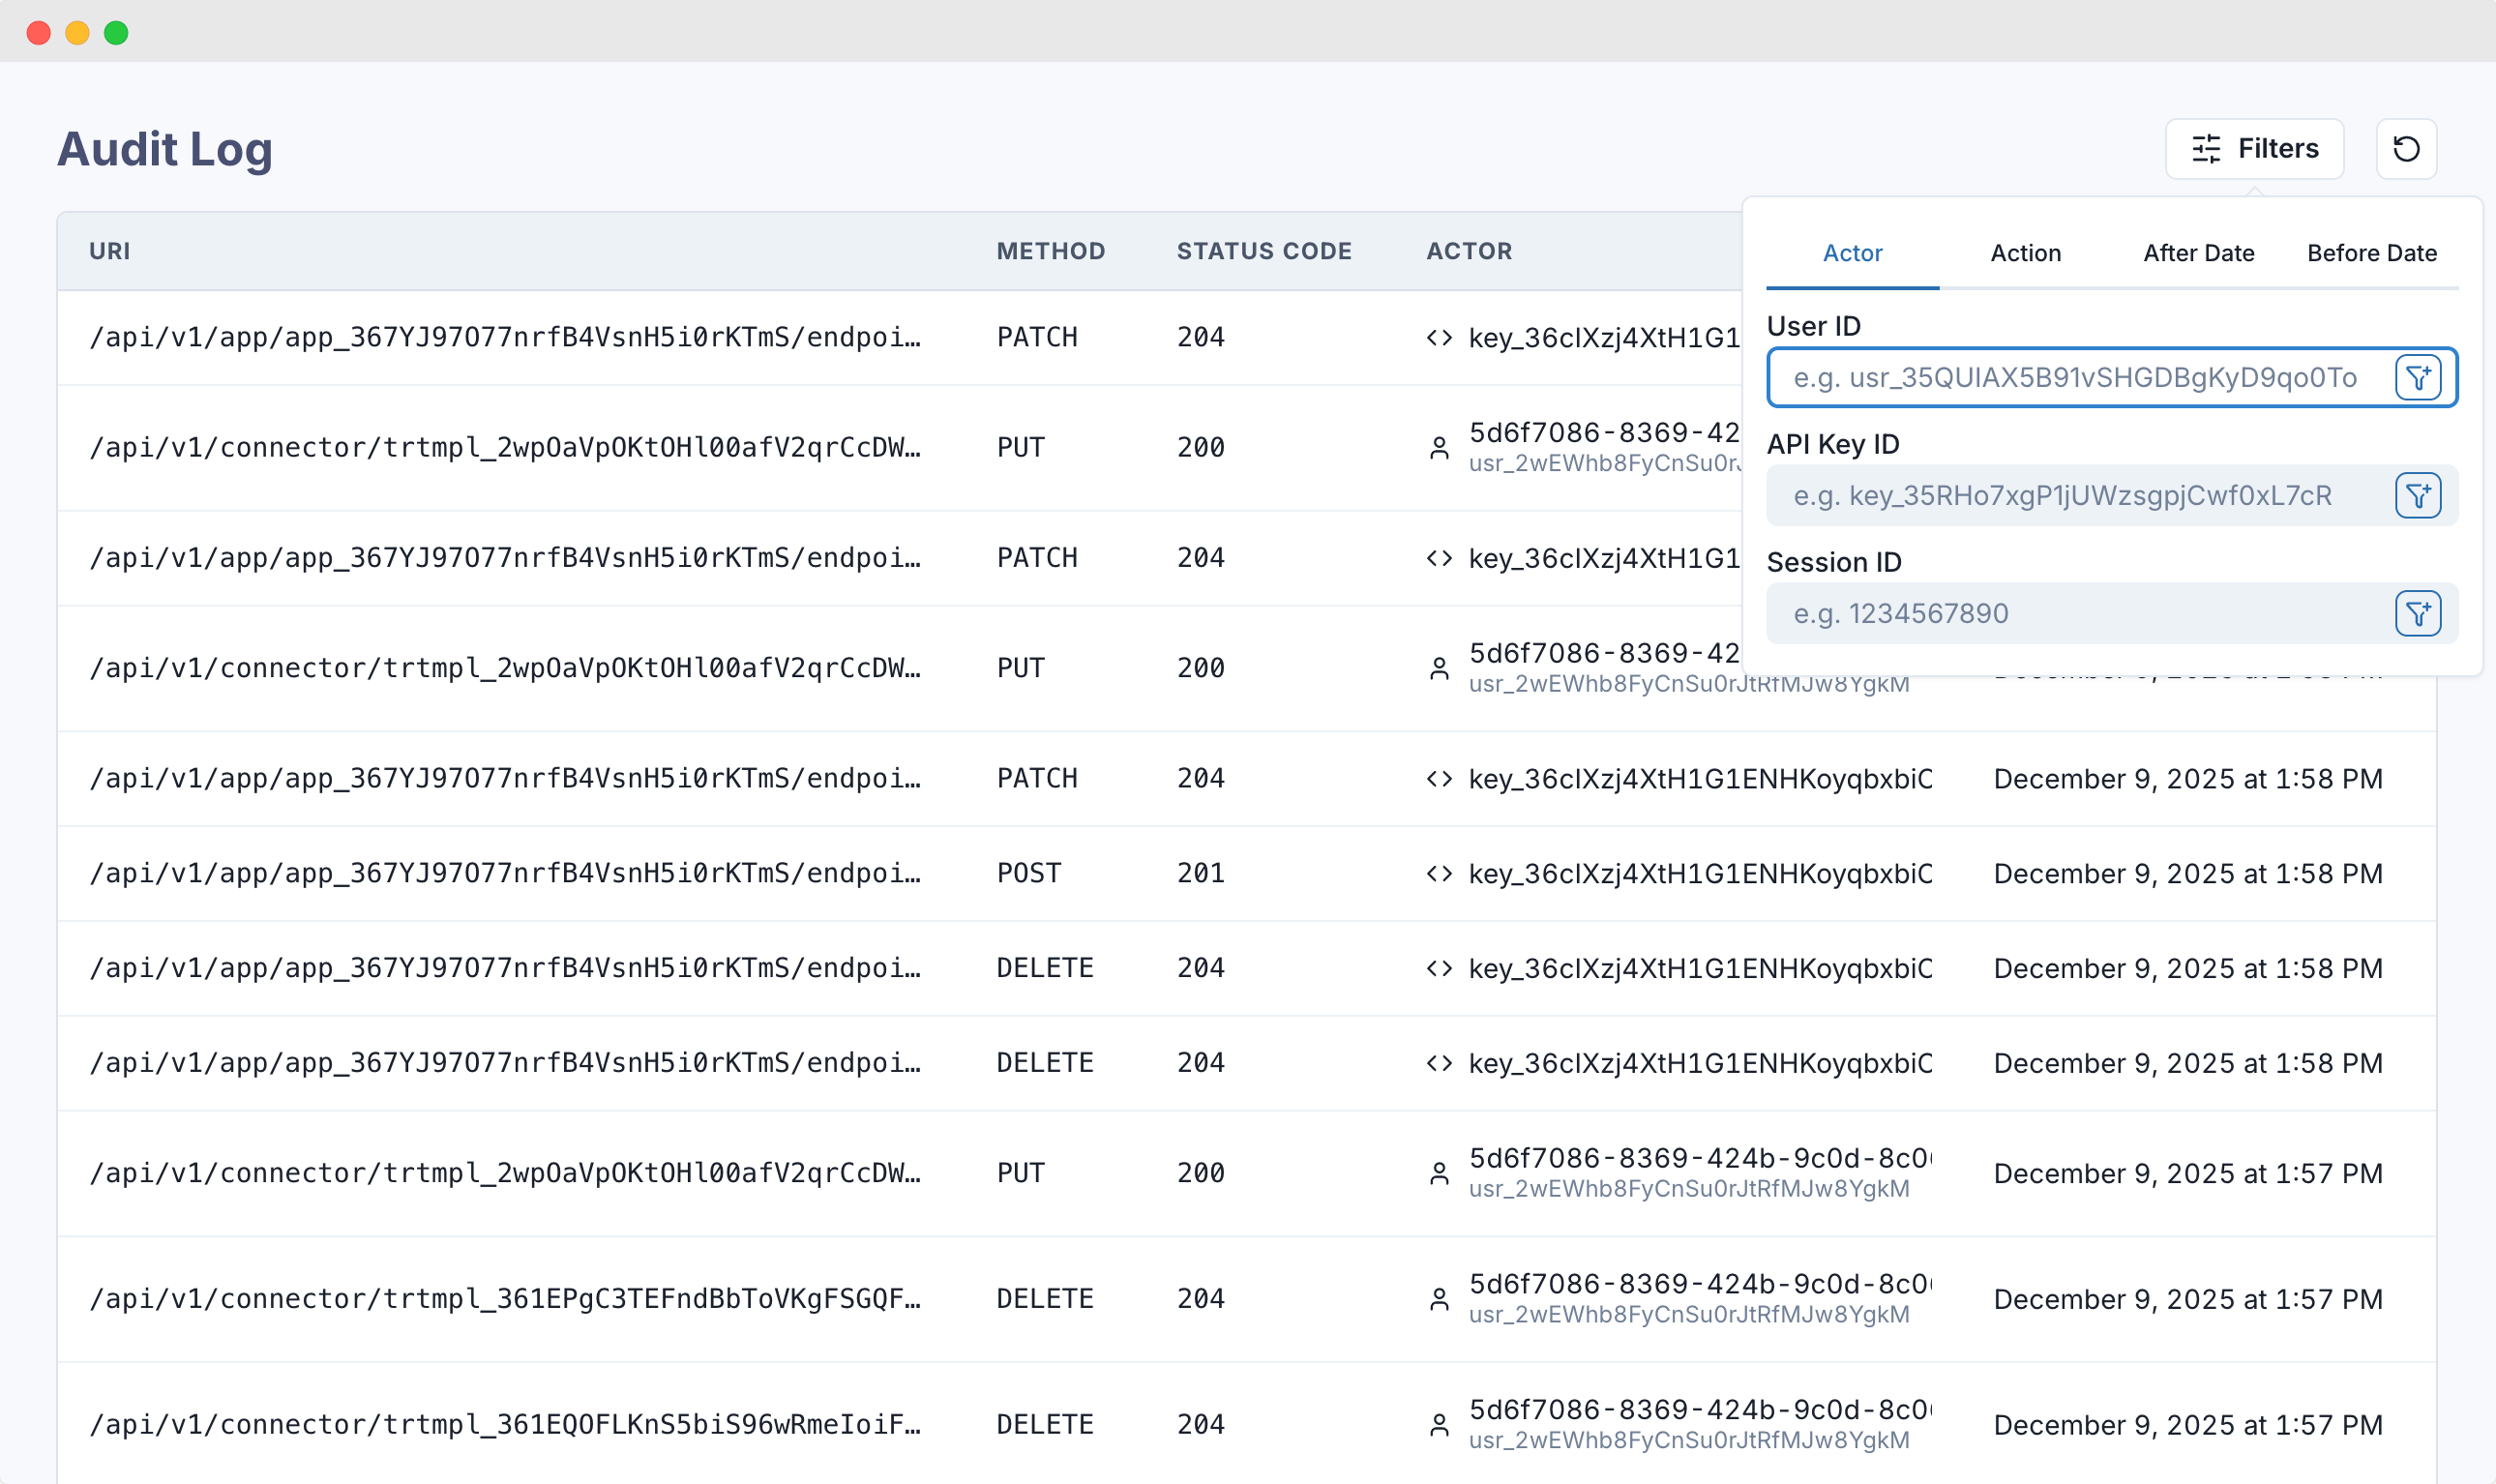Select the code brackets icon beside key_36clXzj4XtH1G1

[x=1440, y=337]
